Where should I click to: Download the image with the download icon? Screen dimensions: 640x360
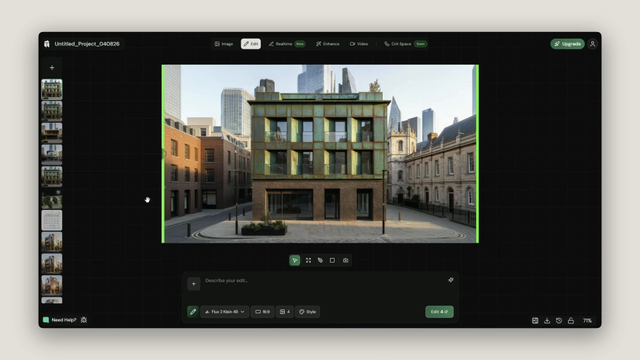click(547, 321)
